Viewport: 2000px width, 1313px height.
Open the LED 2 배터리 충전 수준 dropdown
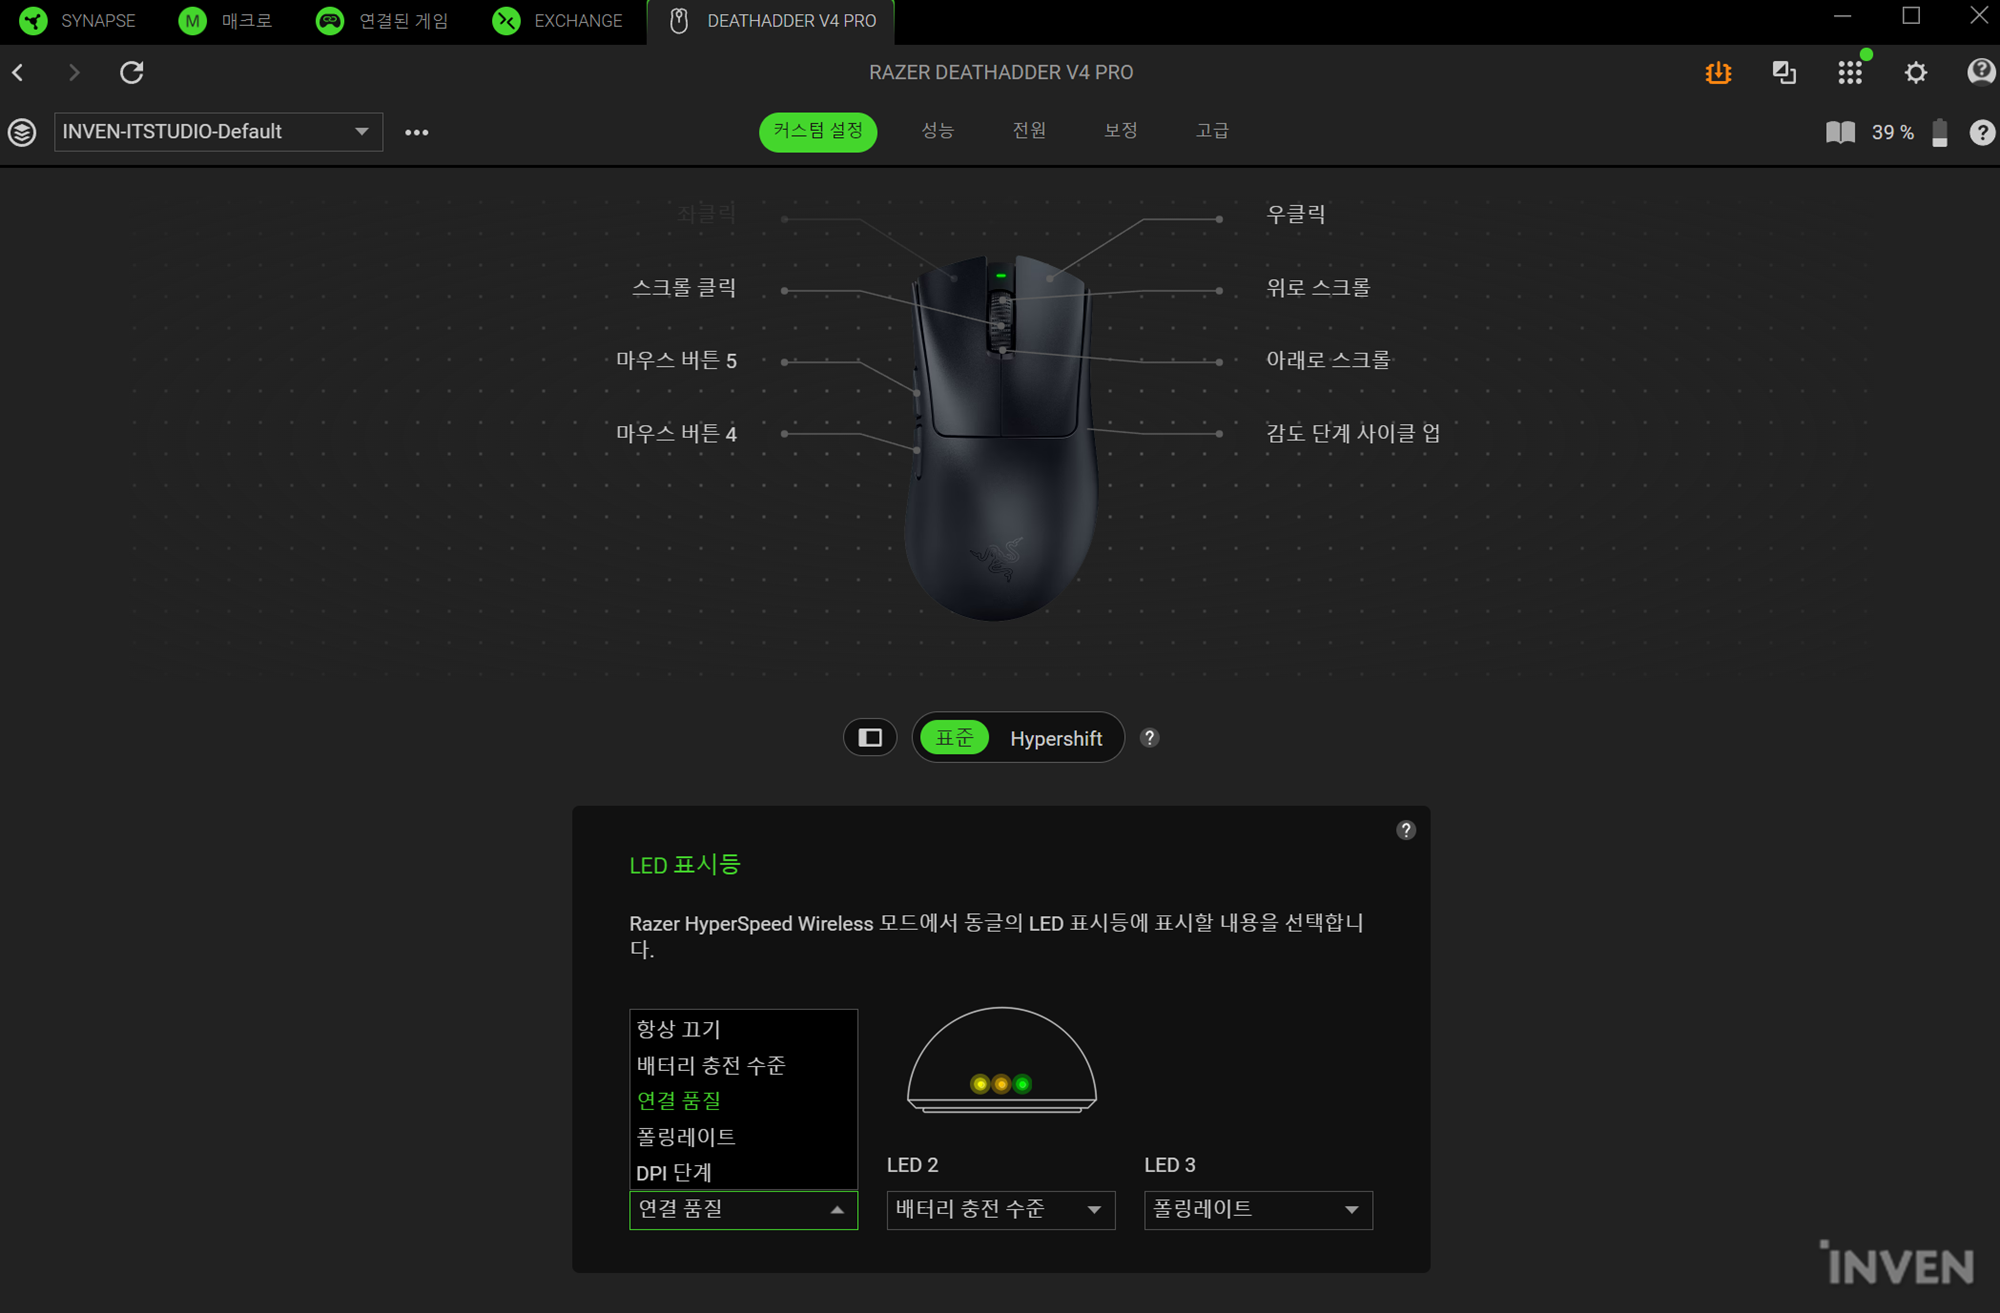tap(1000, 1210)
